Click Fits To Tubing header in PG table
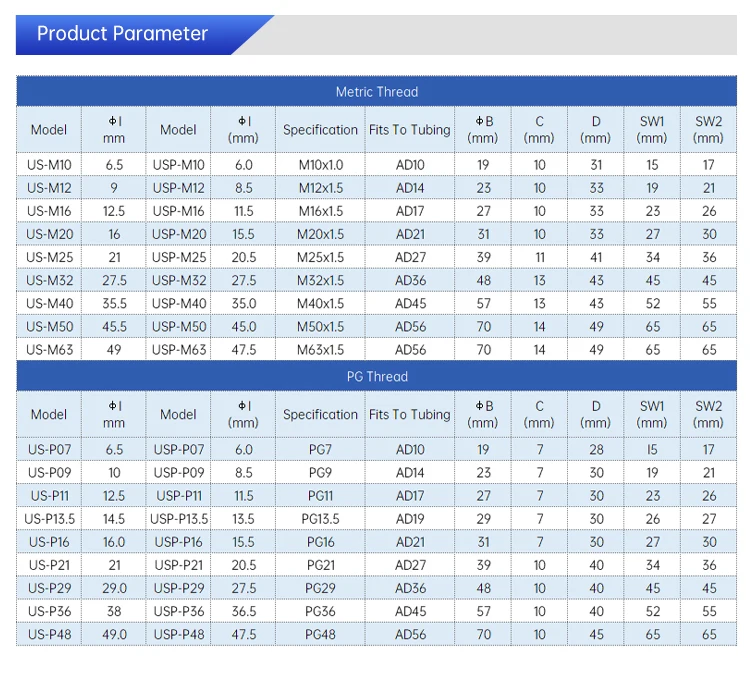Image resolution: width=750 pixels, height=682 pixels. (x=410, y=414)
